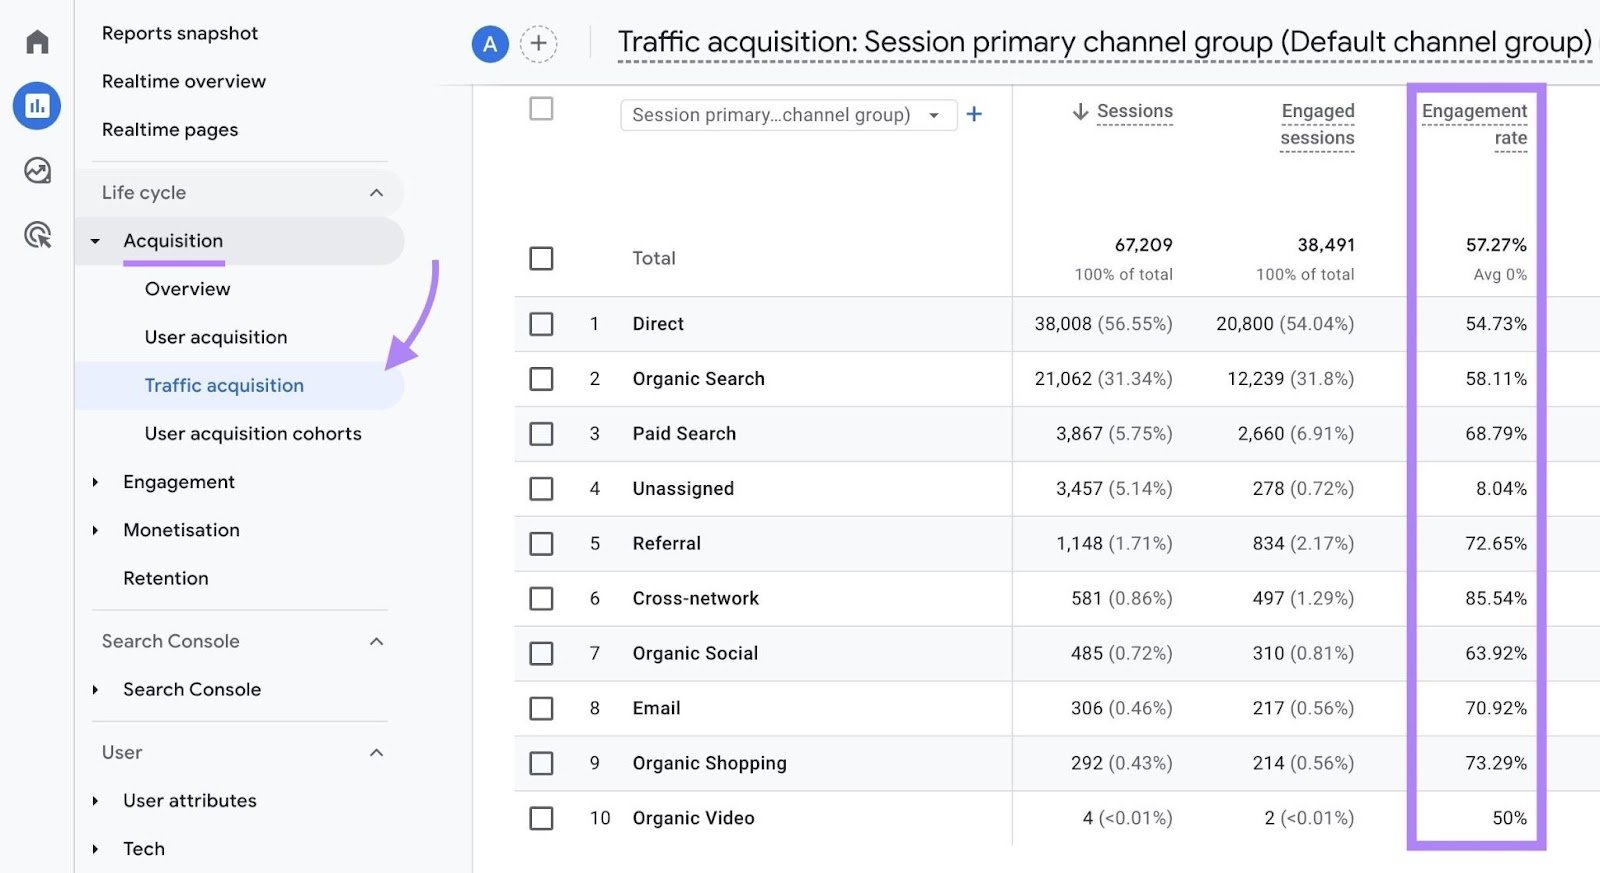Click the 85.54% engagement rate cell
The height and width of the screenshot is (873, 1600).
pyautogui.click(x=1496, y=598)
